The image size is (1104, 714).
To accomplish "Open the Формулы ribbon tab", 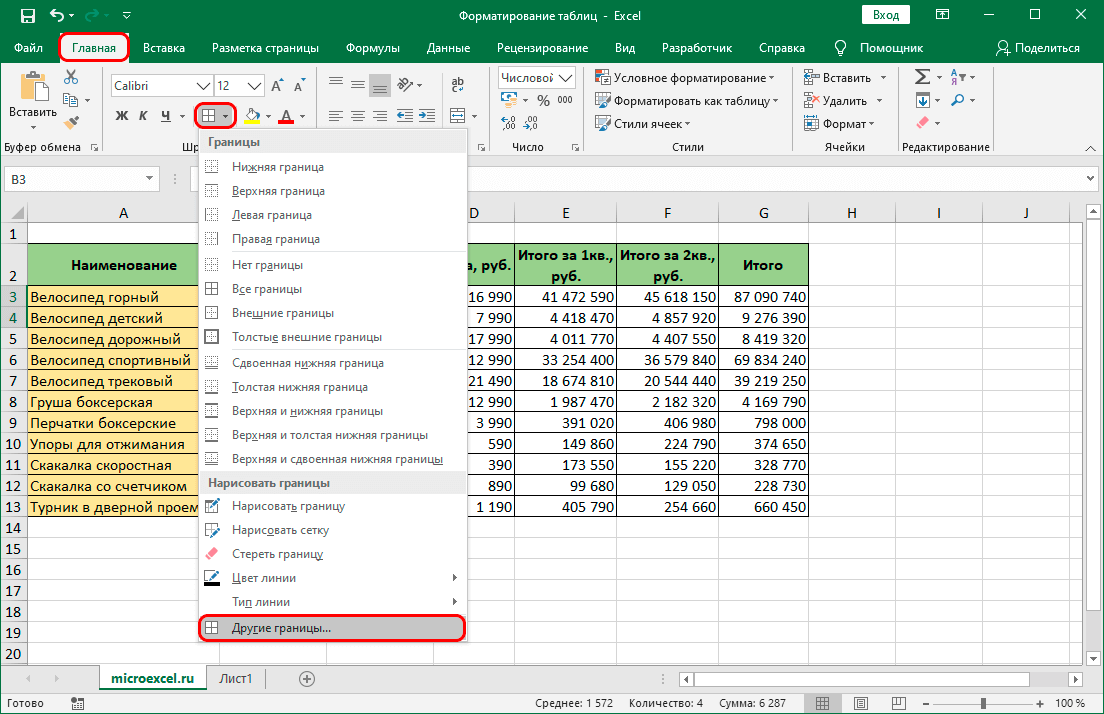I will (x=372, y=48).
